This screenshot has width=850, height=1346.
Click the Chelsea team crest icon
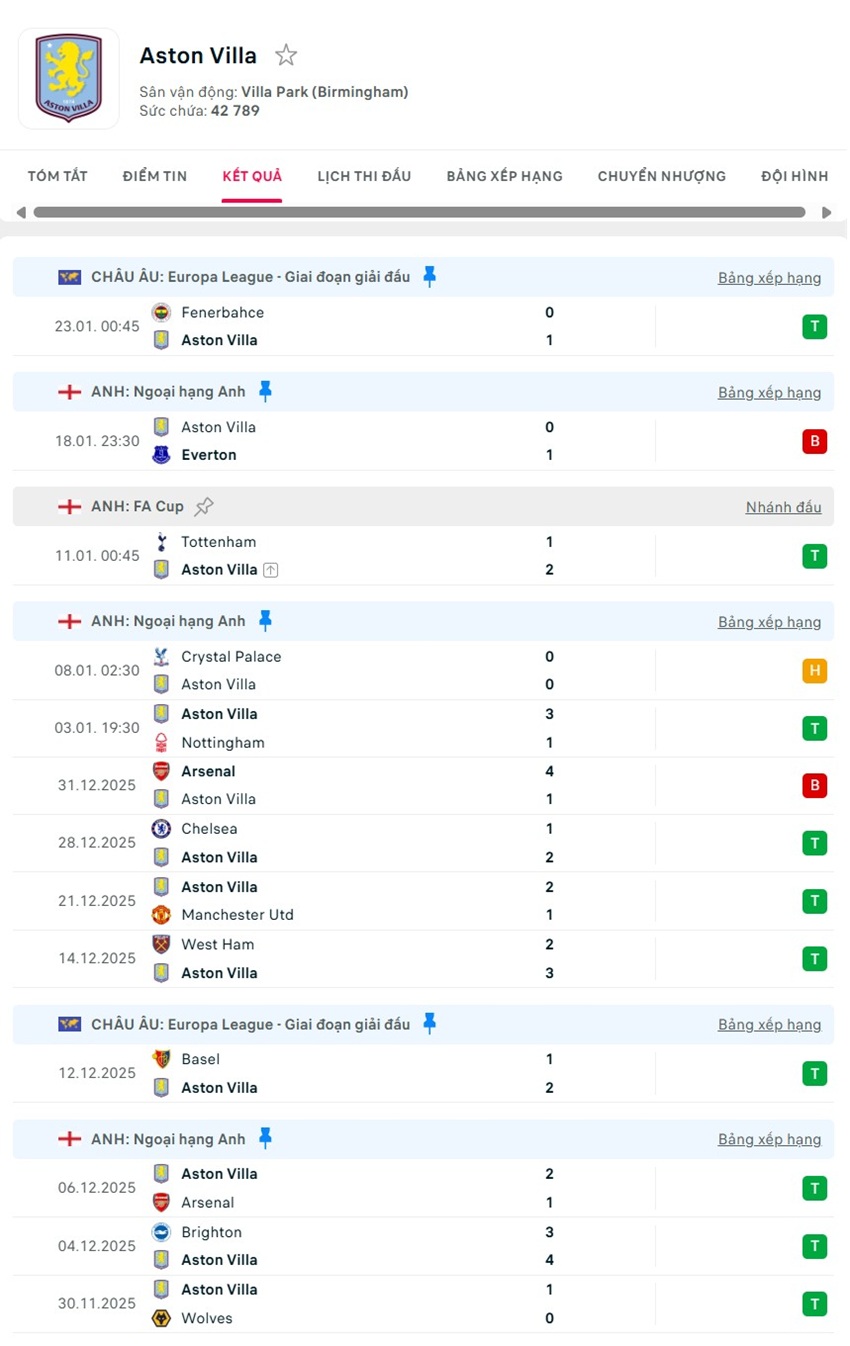[161, 829]
